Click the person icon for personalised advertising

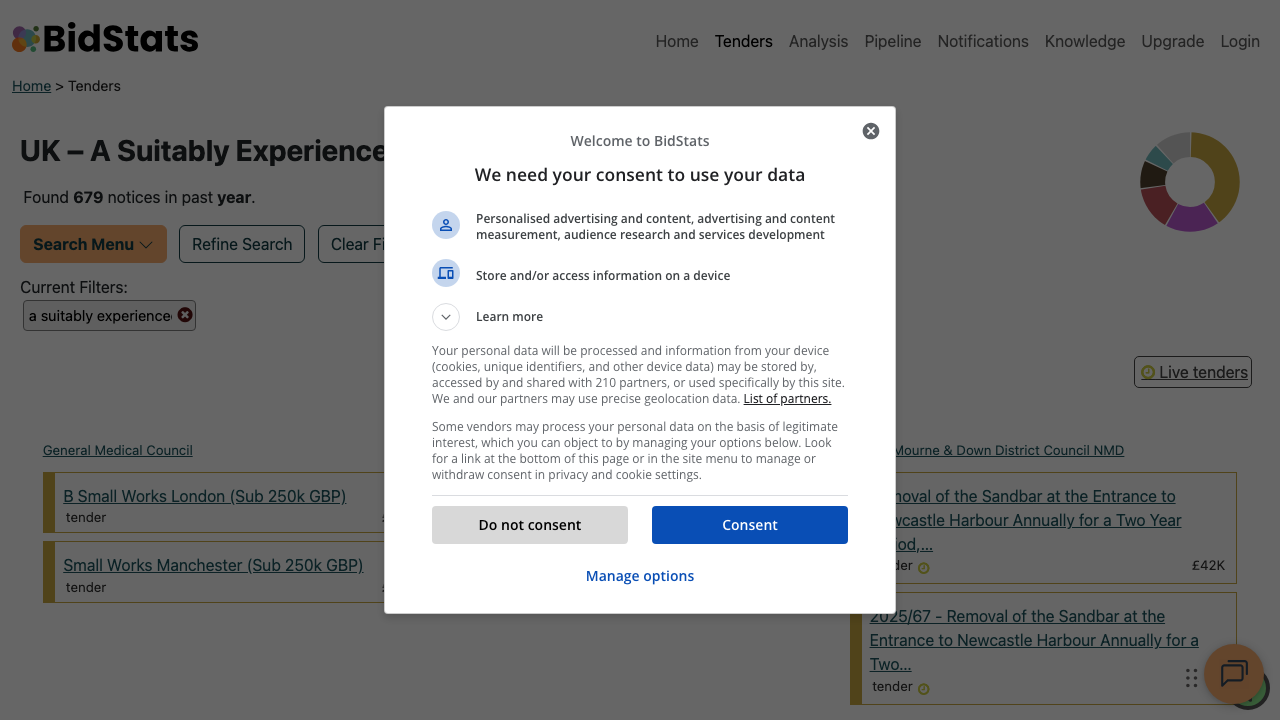[446, 225]
